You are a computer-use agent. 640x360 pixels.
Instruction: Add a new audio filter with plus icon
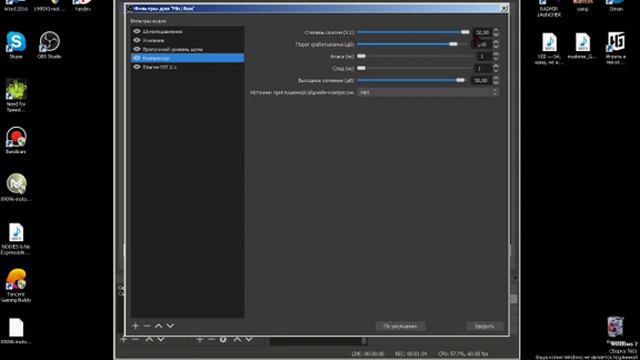(136, 326)
